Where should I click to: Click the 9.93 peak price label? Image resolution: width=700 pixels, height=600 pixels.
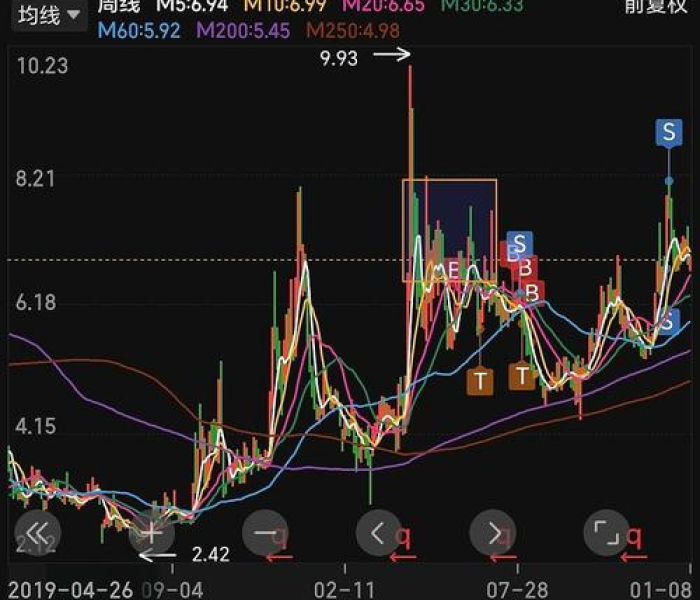tap(339, 58)
